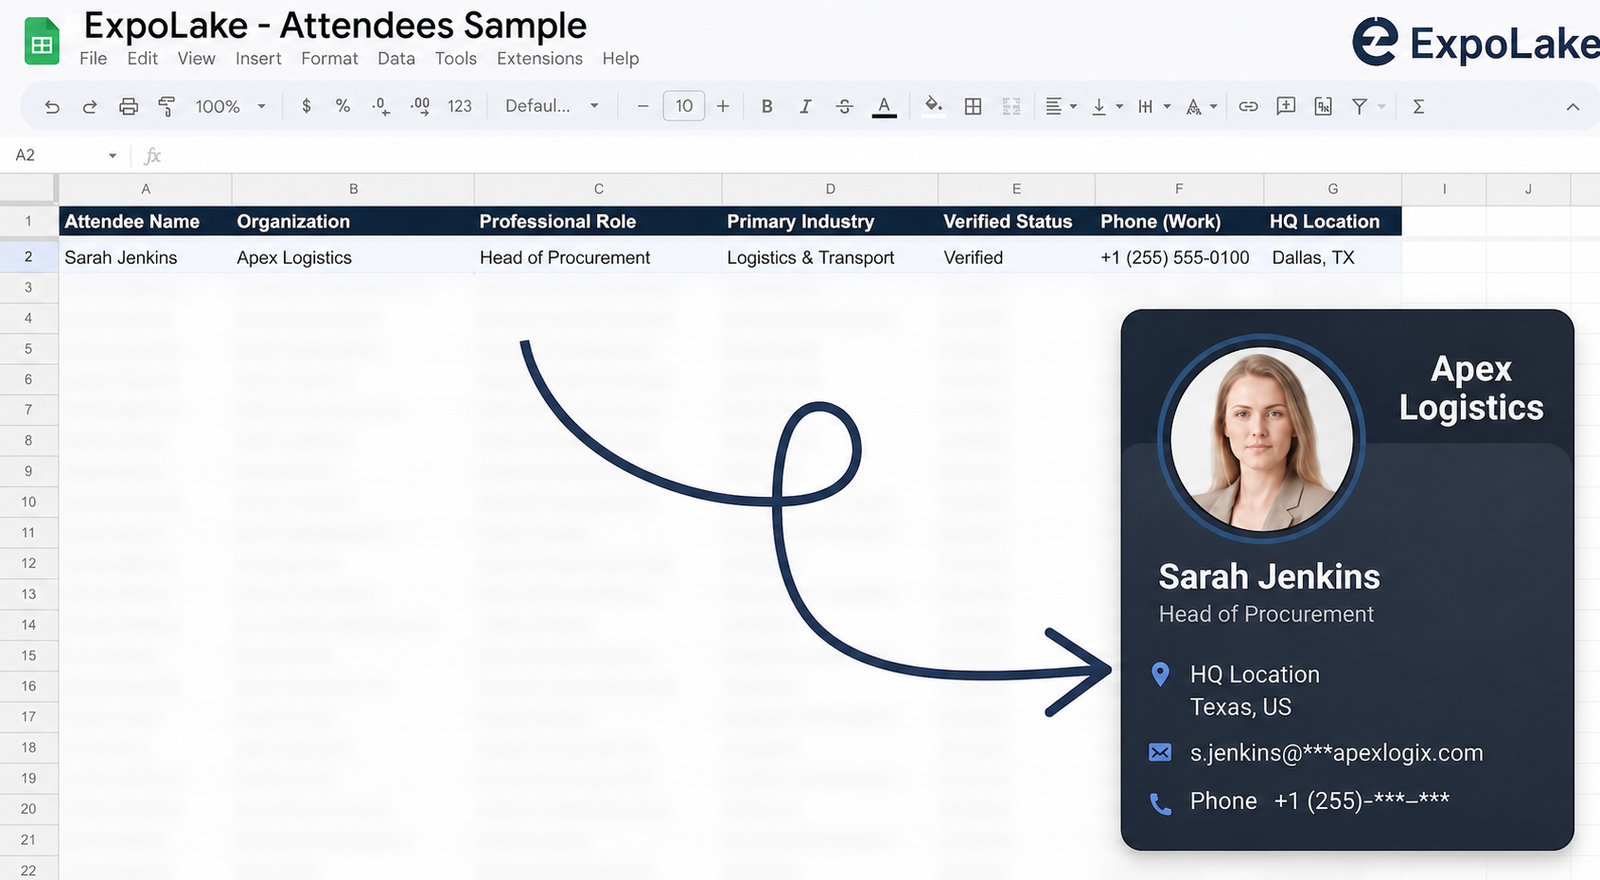Click the font size field showing 10
The height and width of the screenshot is (880, 1600).
(684, 106)
